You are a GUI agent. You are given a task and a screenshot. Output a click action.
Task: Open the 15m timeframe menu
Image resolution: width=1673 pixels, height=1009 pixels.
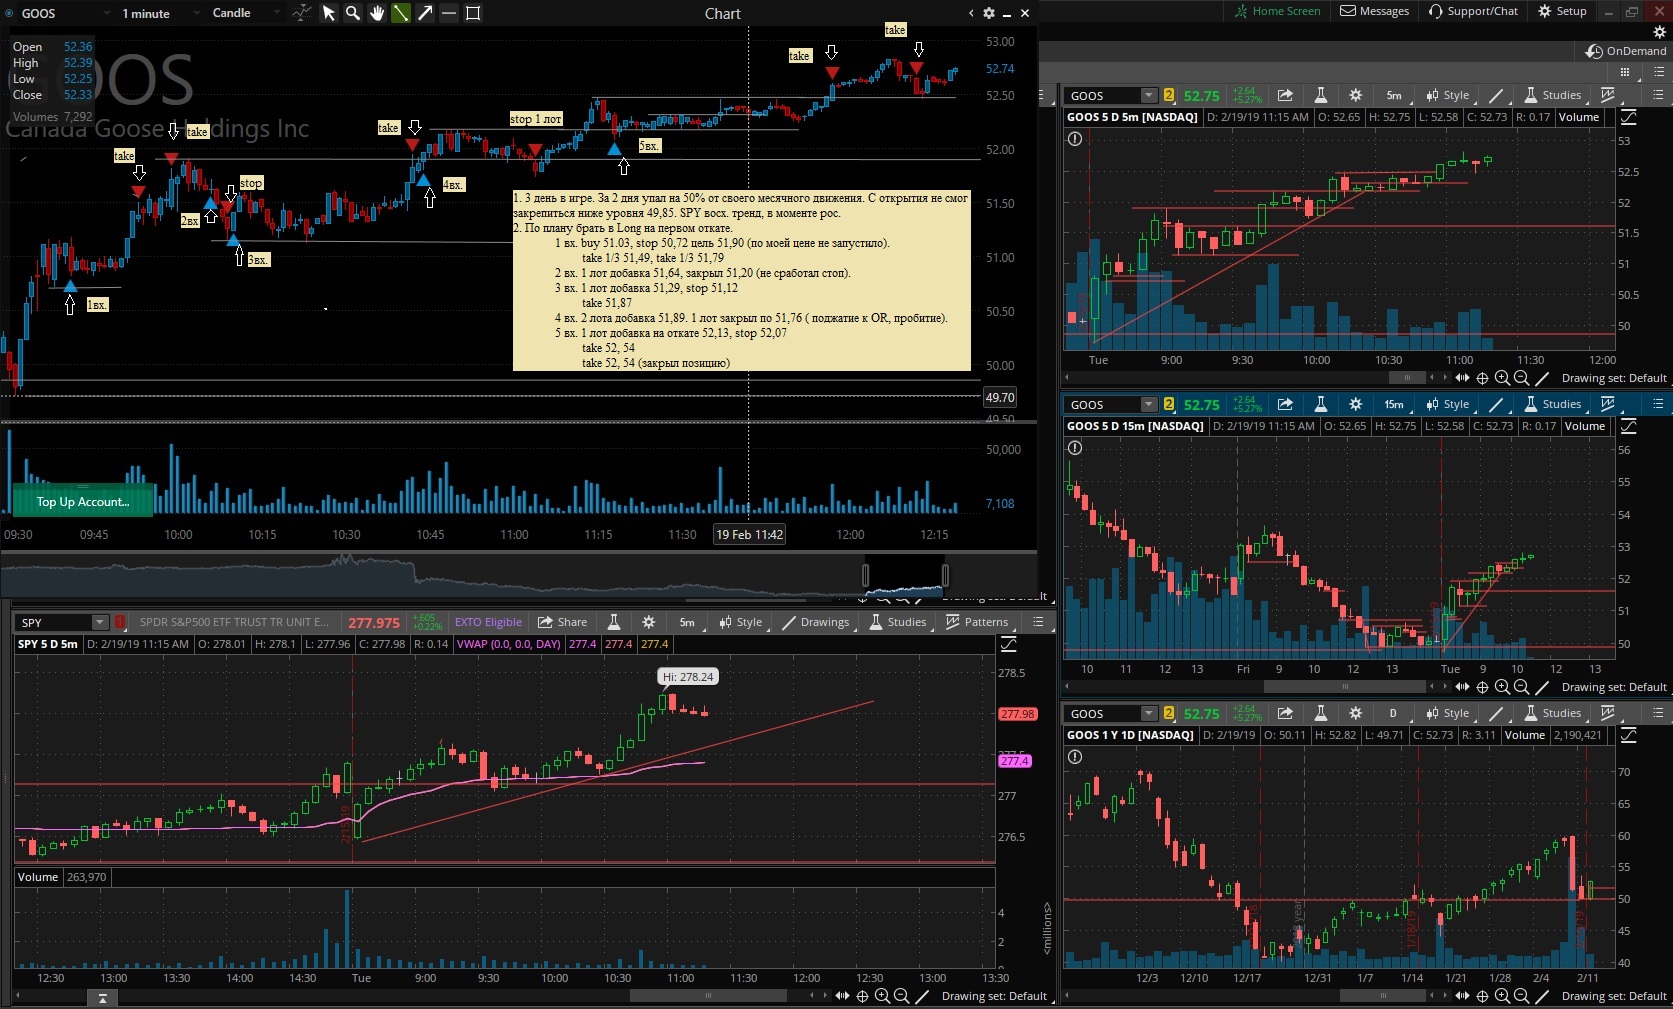pos(1394,404)
